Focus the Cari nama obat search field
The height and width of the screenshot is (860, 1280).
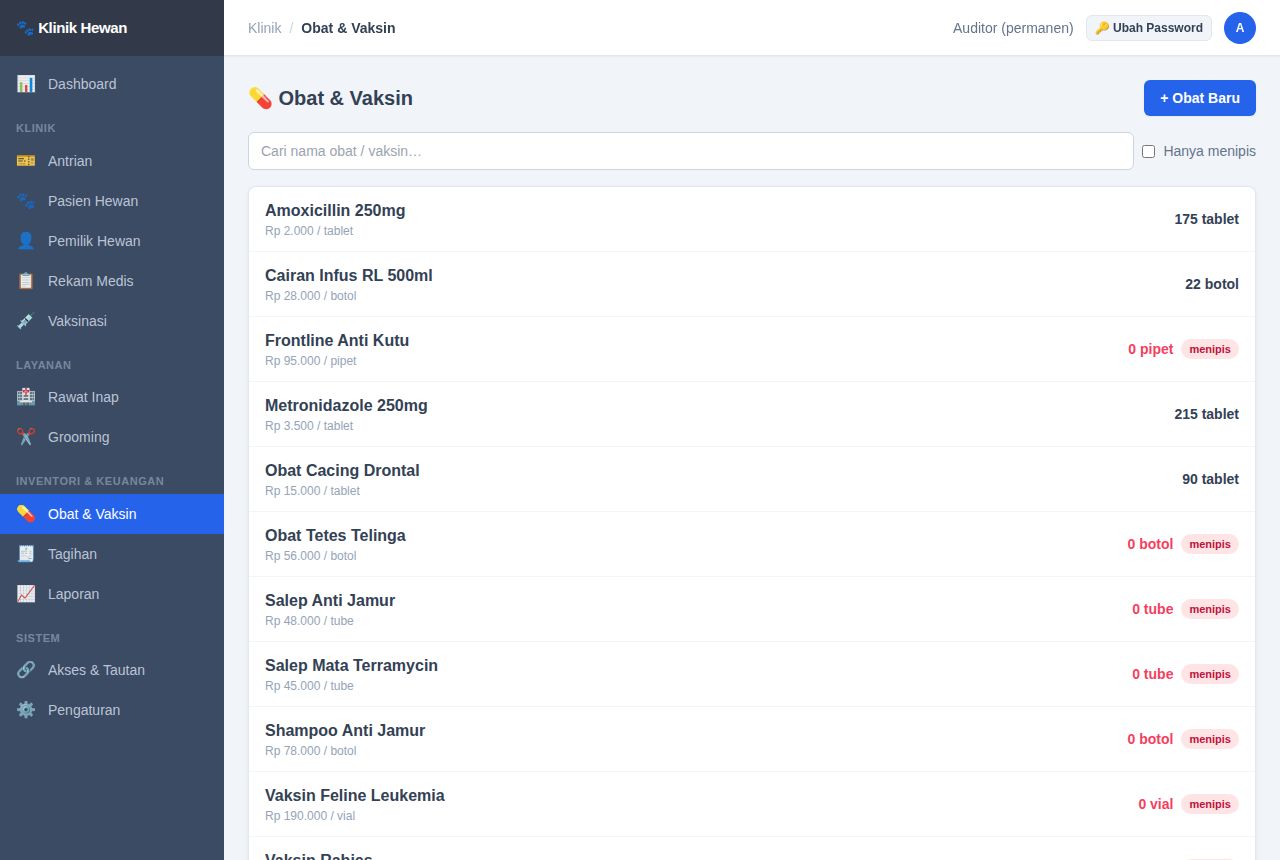coord(691,151)
